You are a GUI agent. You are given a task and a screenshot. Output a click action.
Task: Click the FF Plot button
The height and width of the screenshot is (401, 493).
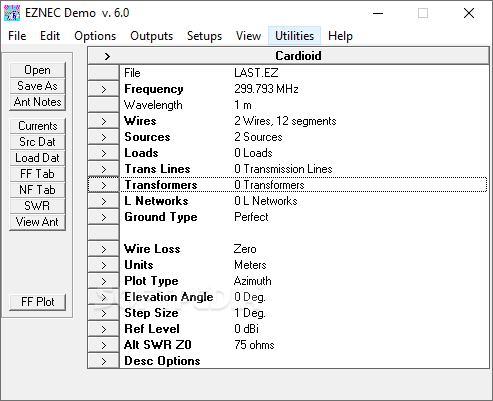pyautogui.click(x=37, y=302)
